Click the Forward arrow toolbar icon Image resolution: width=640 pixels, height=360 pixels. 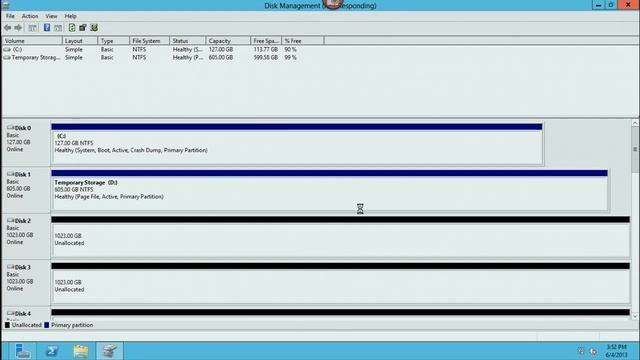[18, 28]
